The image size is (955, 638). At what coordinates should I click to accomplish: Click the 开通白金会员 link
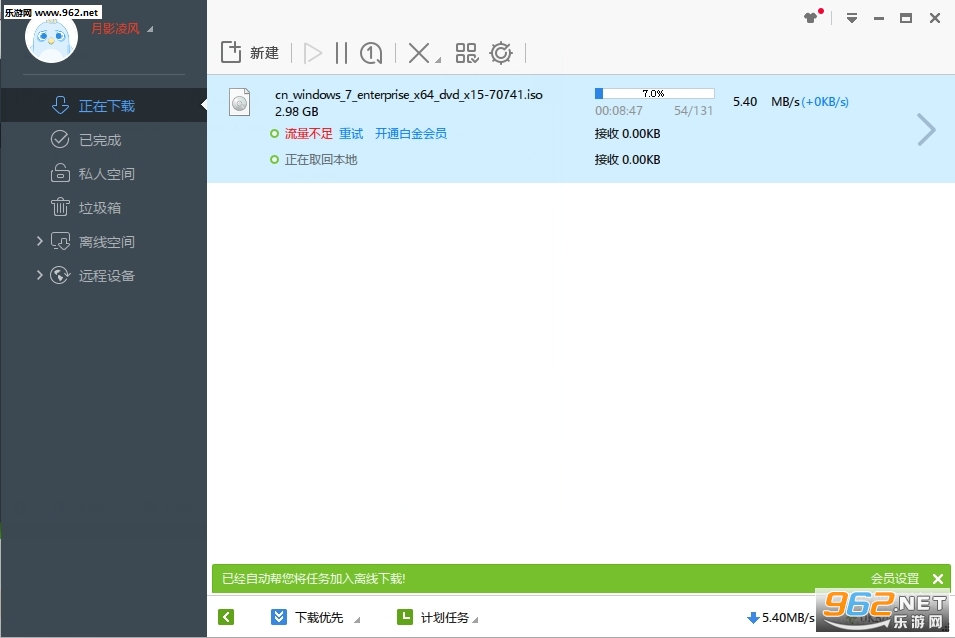click(x=411, y=134)
